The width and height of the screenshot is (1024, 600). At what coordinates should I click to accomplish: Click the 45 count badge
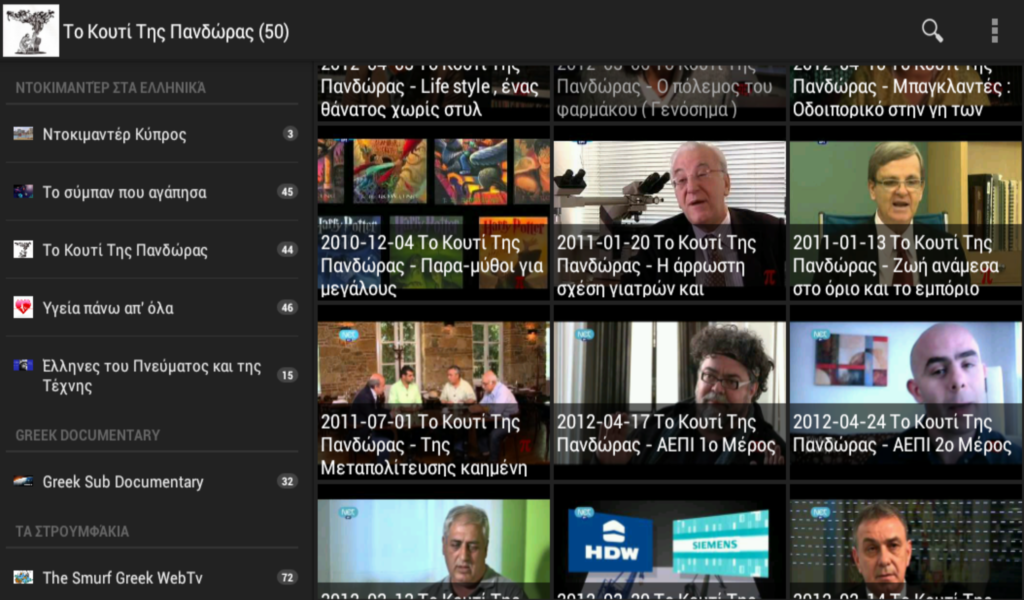tap(287, 191)
